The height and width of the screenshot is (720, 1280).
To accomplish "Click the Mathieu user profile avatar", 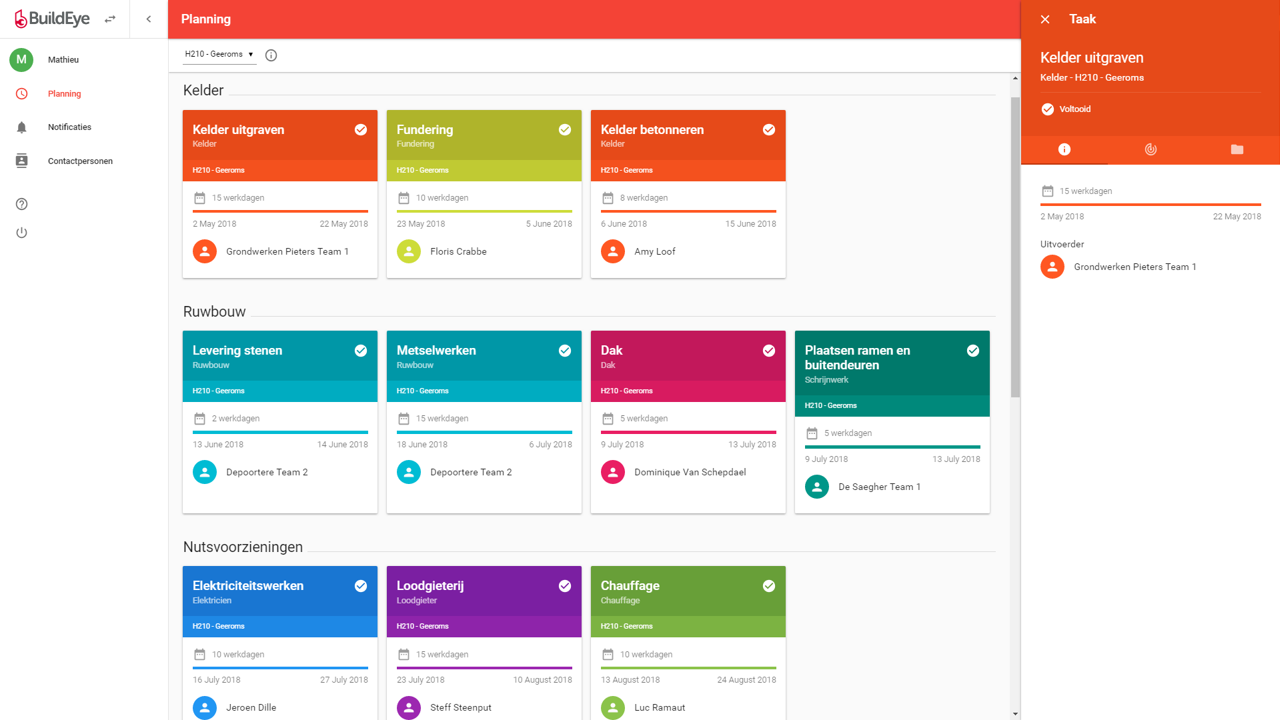I will pyautogui.click(x=21, y=60).
